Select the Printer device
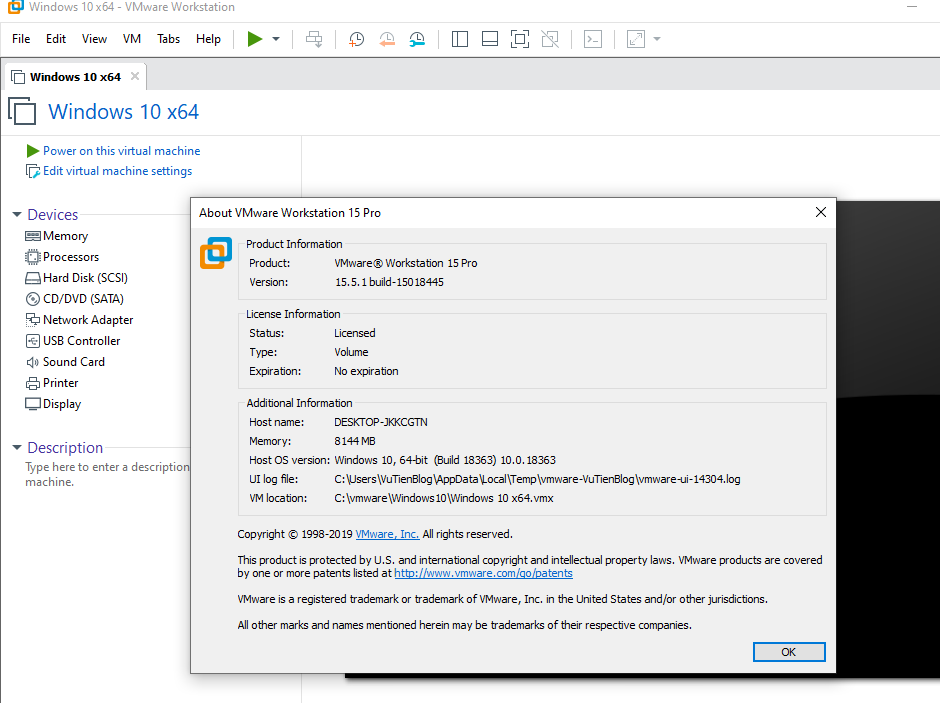This screenshot has width=940, height=703. click(52, 383)
